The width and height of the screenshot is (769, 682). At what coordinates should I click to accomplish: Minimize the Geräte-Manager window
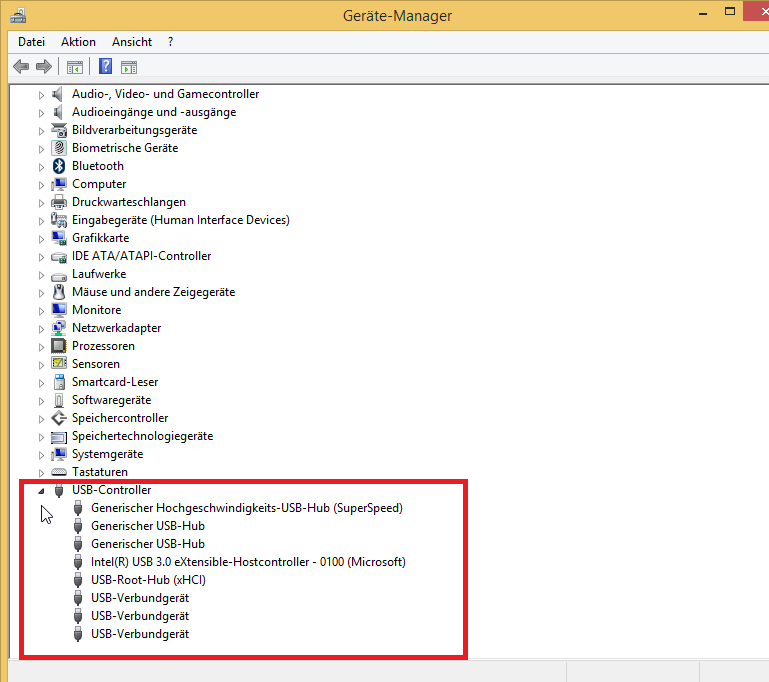[x=703, y=12]
